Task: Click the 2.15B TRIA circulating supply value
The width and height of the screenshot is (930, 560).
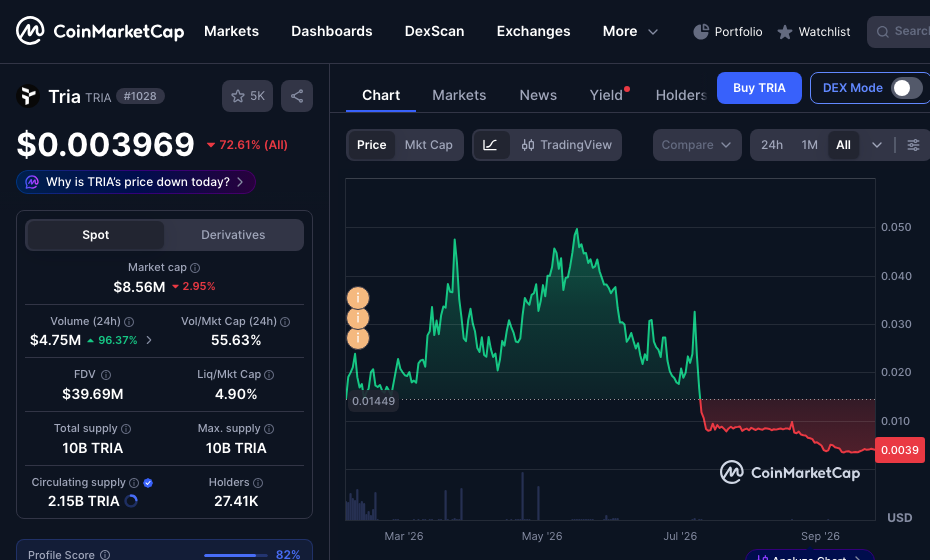Action: coord(84,501)
